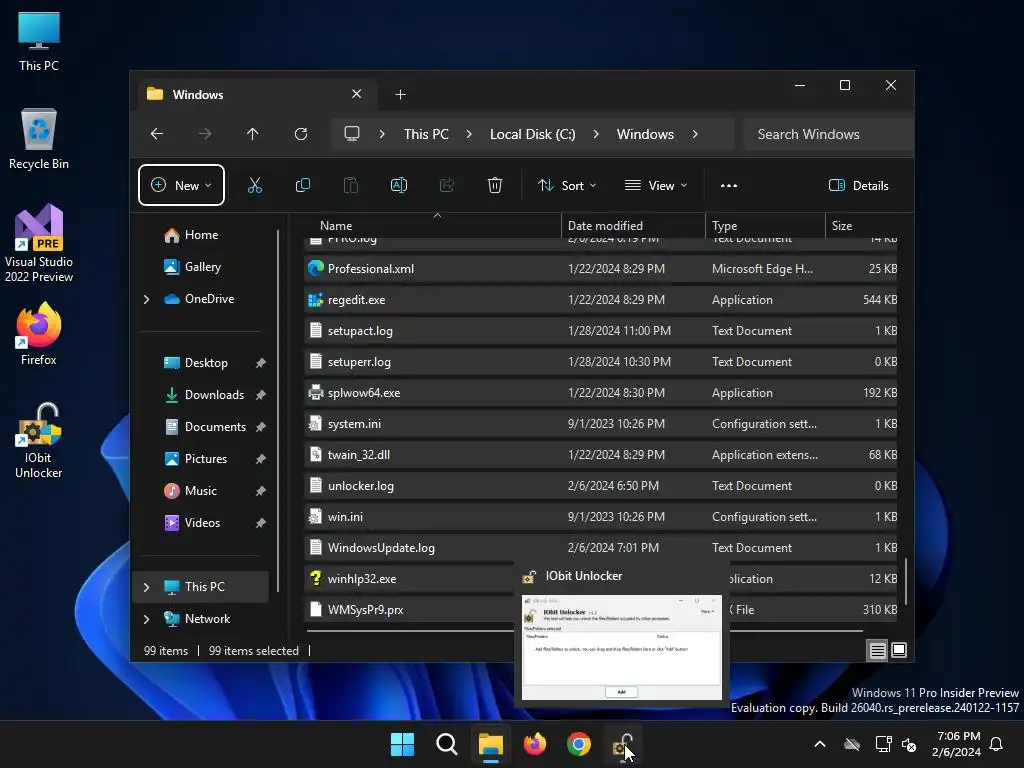
Task: Open the Sort dropdown menu
Action: coord(566,185)
